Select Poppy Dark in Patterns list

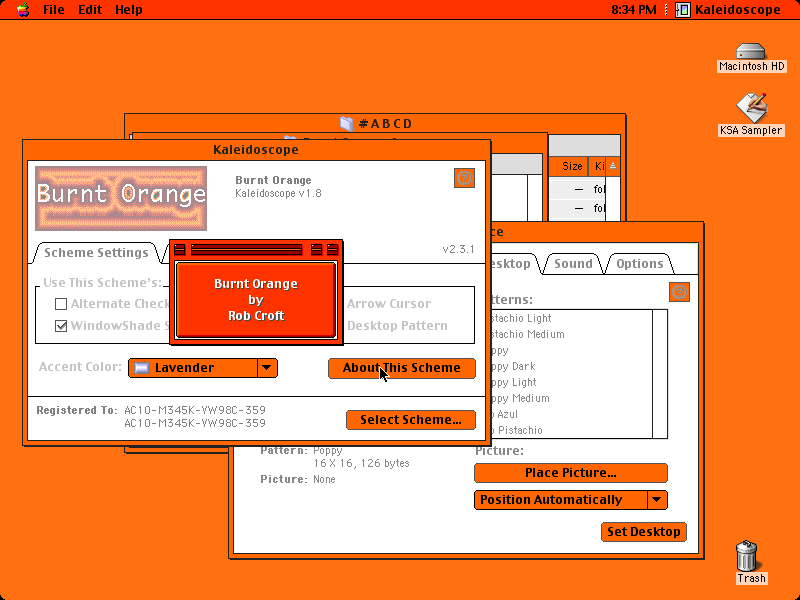point(568,366)
